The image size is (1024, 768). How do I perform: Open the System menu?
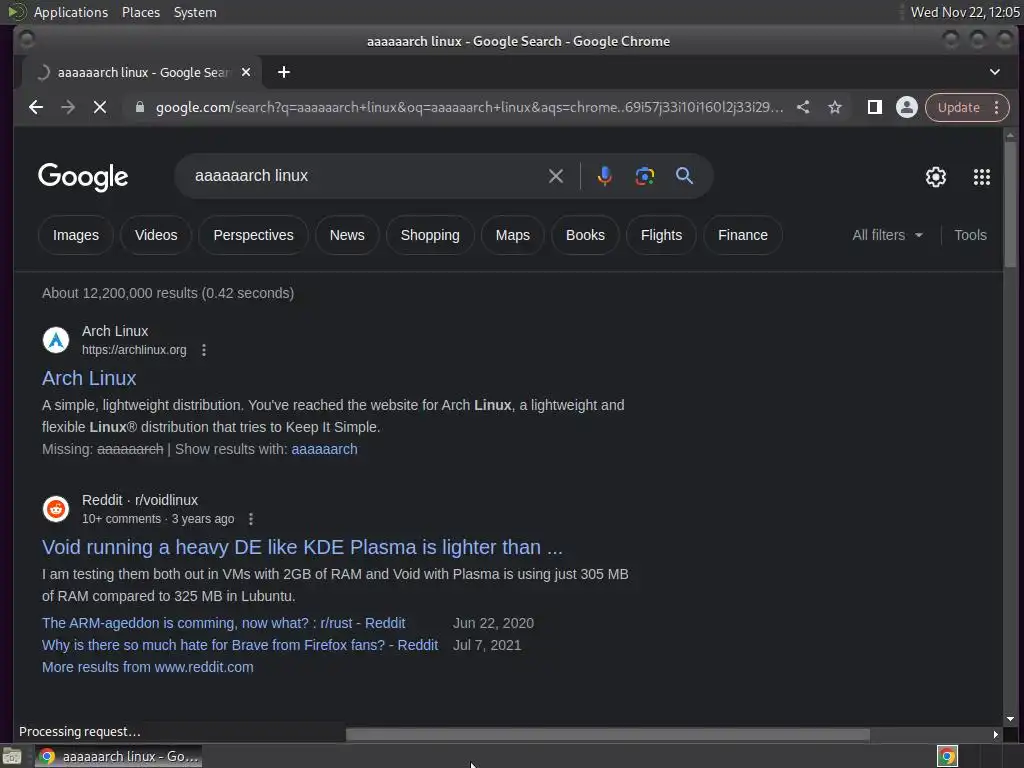click(x=195, y=12)
